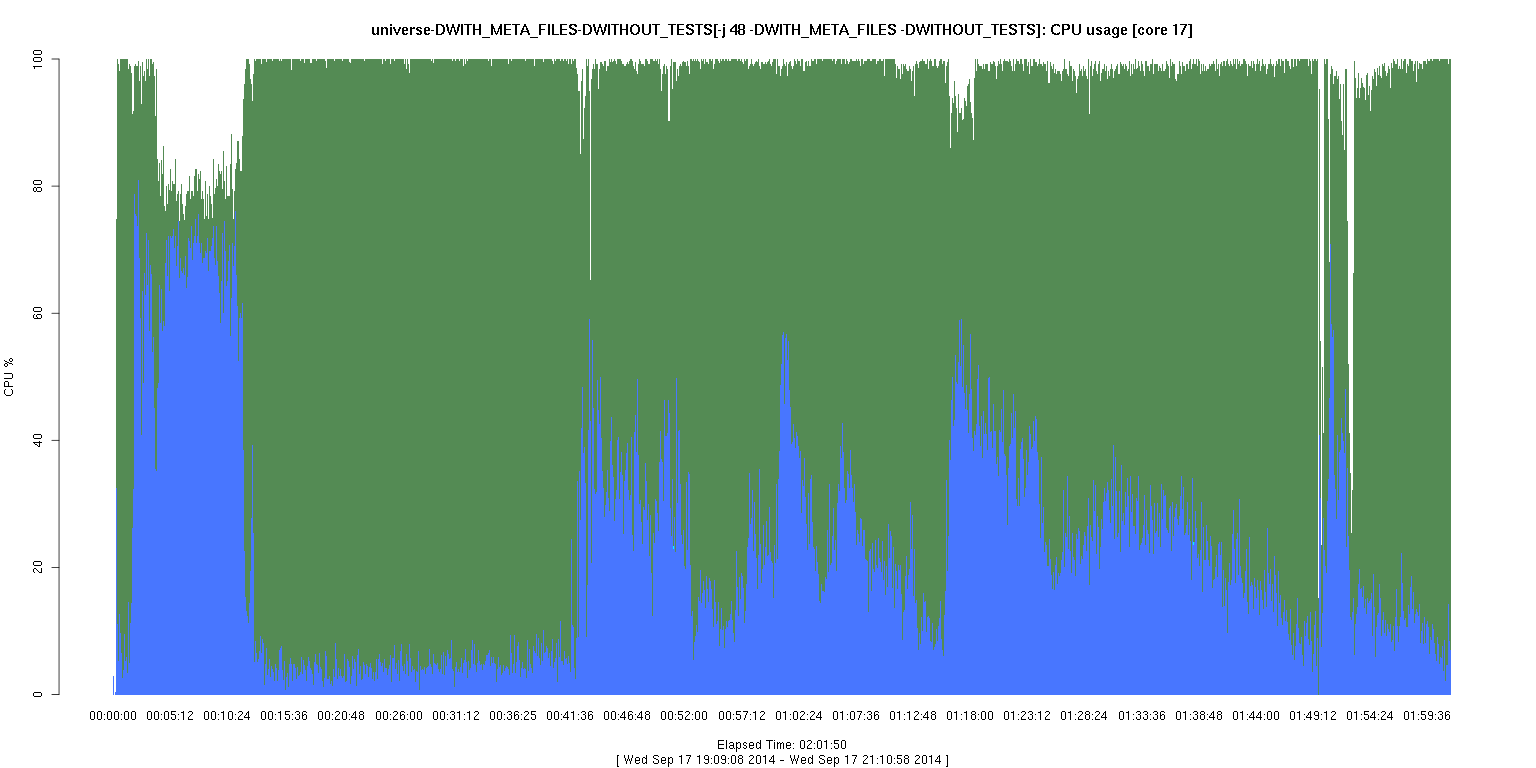Select the 00:41:36 x-axis label
The image size is (1536, 768).
tap(570, 716)
